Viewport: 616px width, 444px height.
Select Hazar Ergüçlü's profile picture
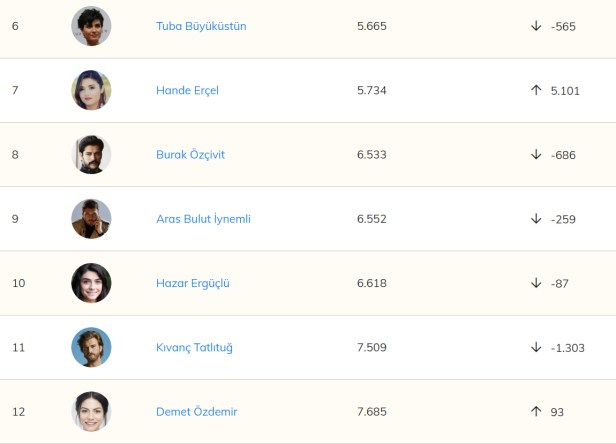click(x=91, y=283)
